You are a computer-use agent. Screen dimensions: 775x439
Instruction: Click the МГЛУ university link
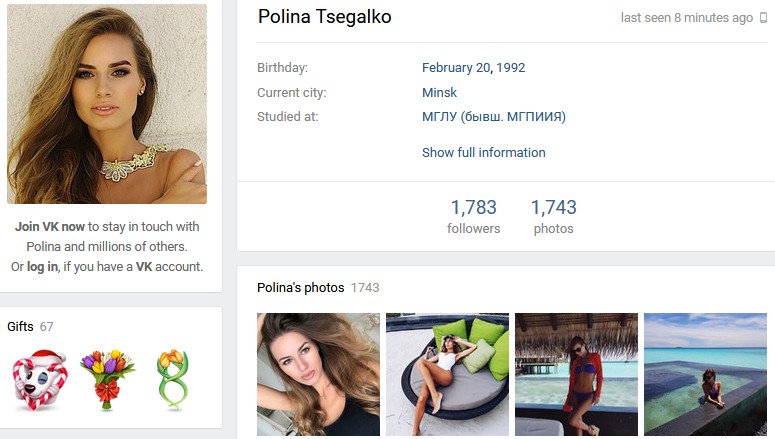pyautogui.click(x=493, y=117)
